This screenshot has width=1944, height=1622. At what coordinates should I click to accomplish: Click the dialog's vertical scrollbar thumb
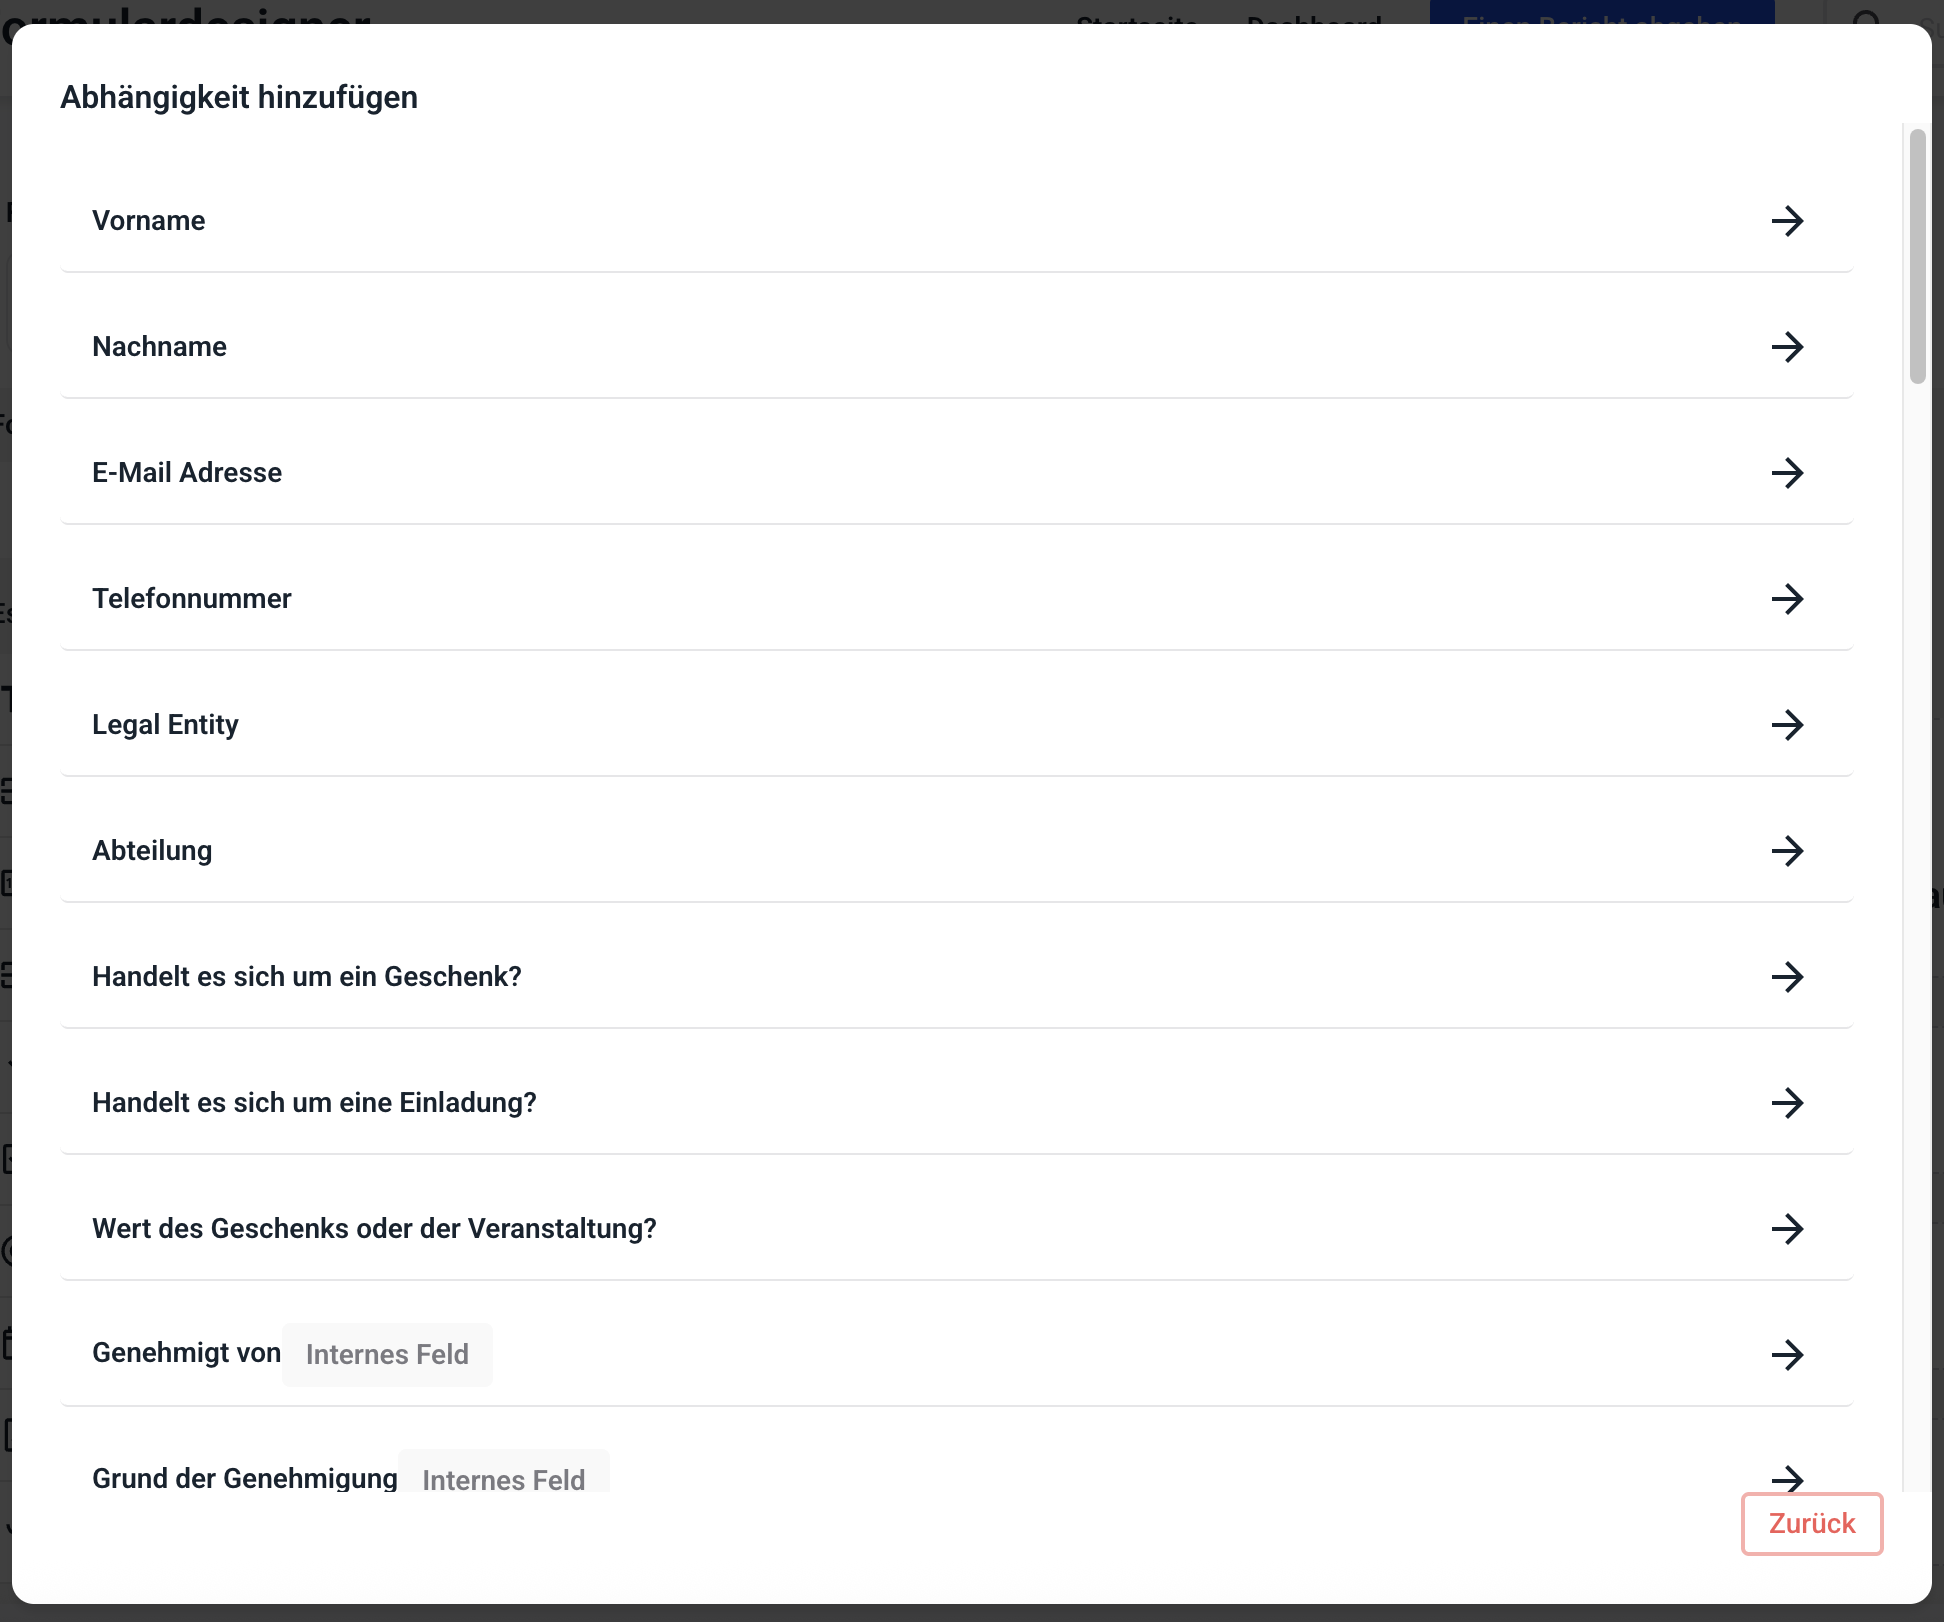coord(1917,256)
